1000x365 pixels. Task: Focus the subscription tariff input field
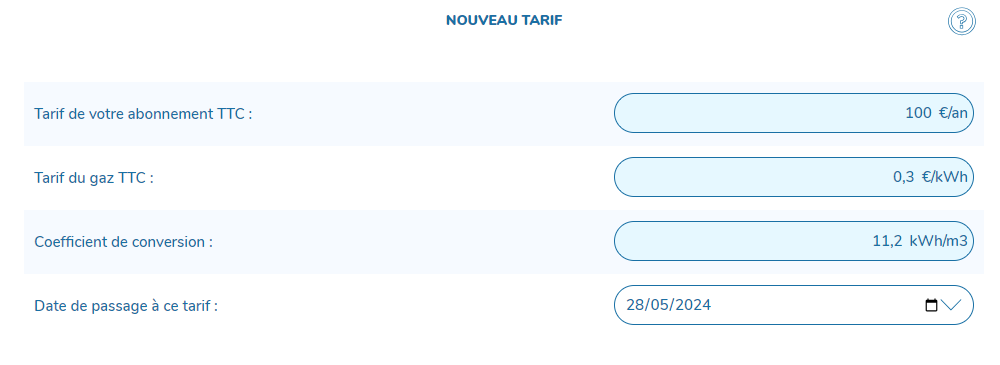coord(793,113)
